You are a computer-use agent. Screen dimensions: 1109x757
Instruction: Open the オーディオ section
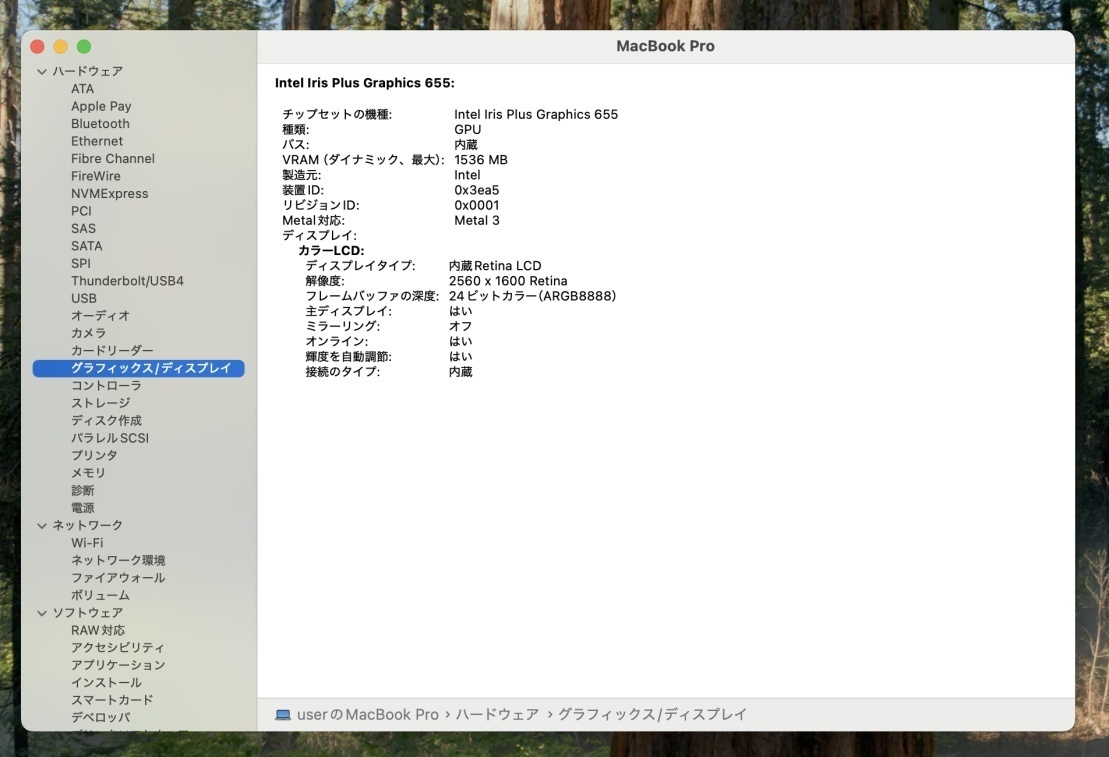[x=100, y=316]
